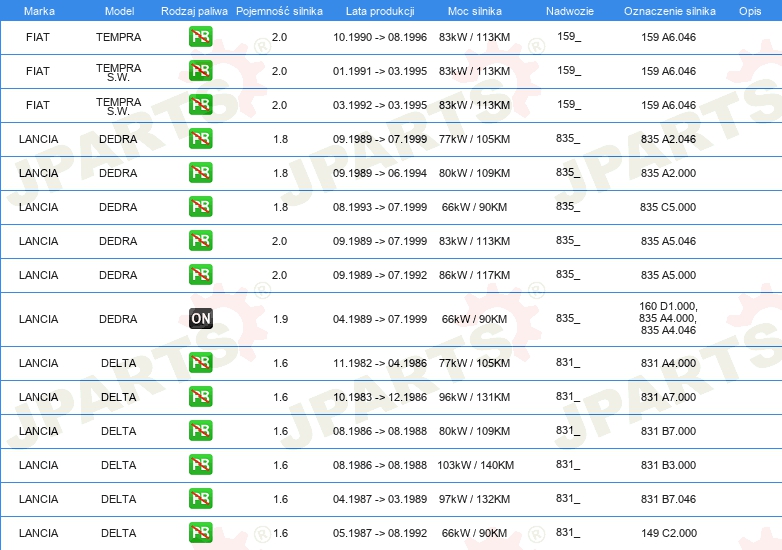This screenshot has height=550, width=782.
Task: Click petrol icon for Dedra 835 C5.000 row
Action: tap(201, 206)
